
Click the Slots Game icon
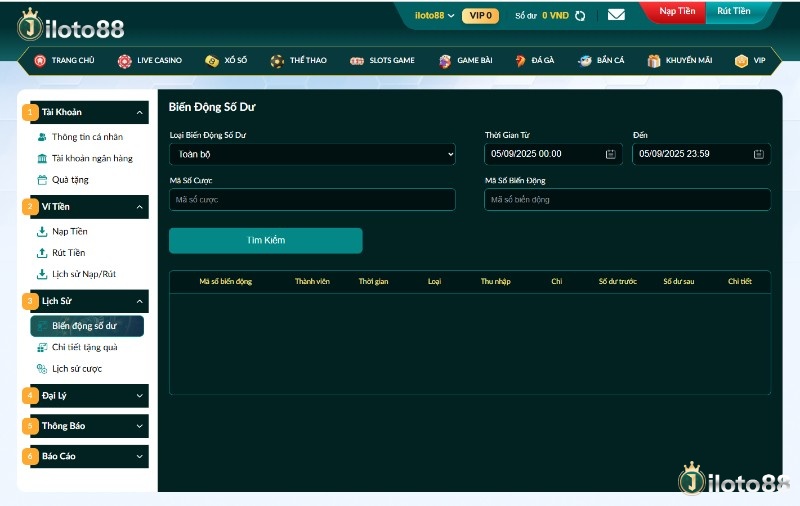pos(357,61)
